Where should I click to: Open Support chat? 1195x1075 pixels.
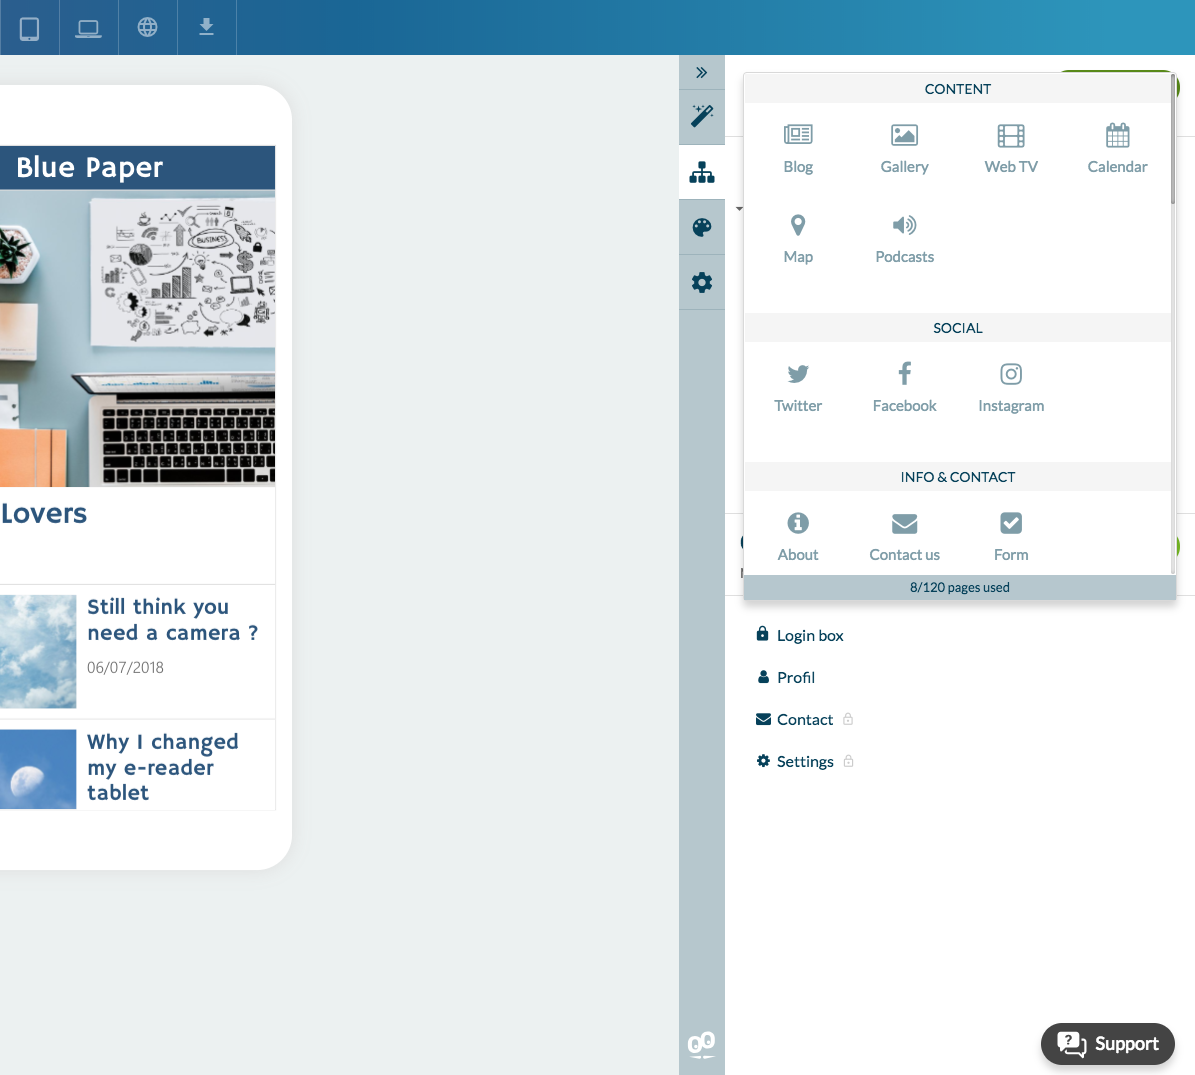[x=1107, y=1044]
